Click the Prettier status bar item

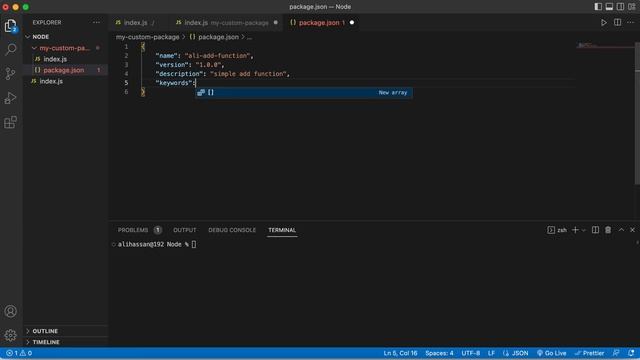point(589,353)
